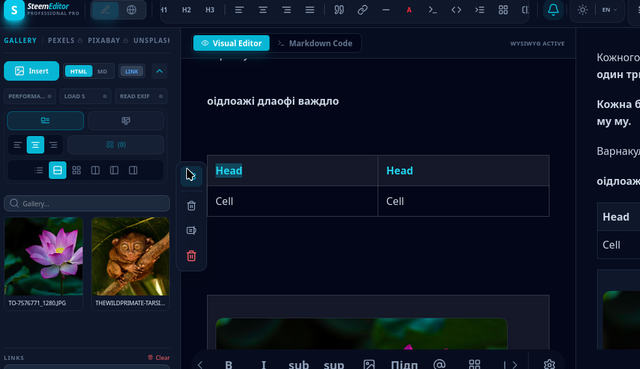Switch to the PEXELS tab
The image size is (640, 369).
coord(61,40)
